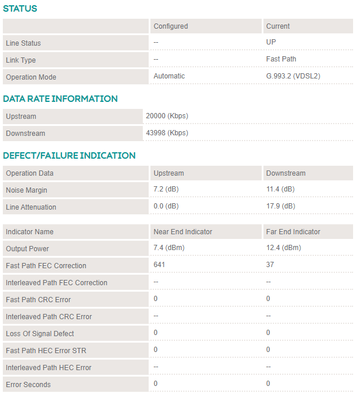Select the Downstream 43998 Kbps value

coord(167,133)
